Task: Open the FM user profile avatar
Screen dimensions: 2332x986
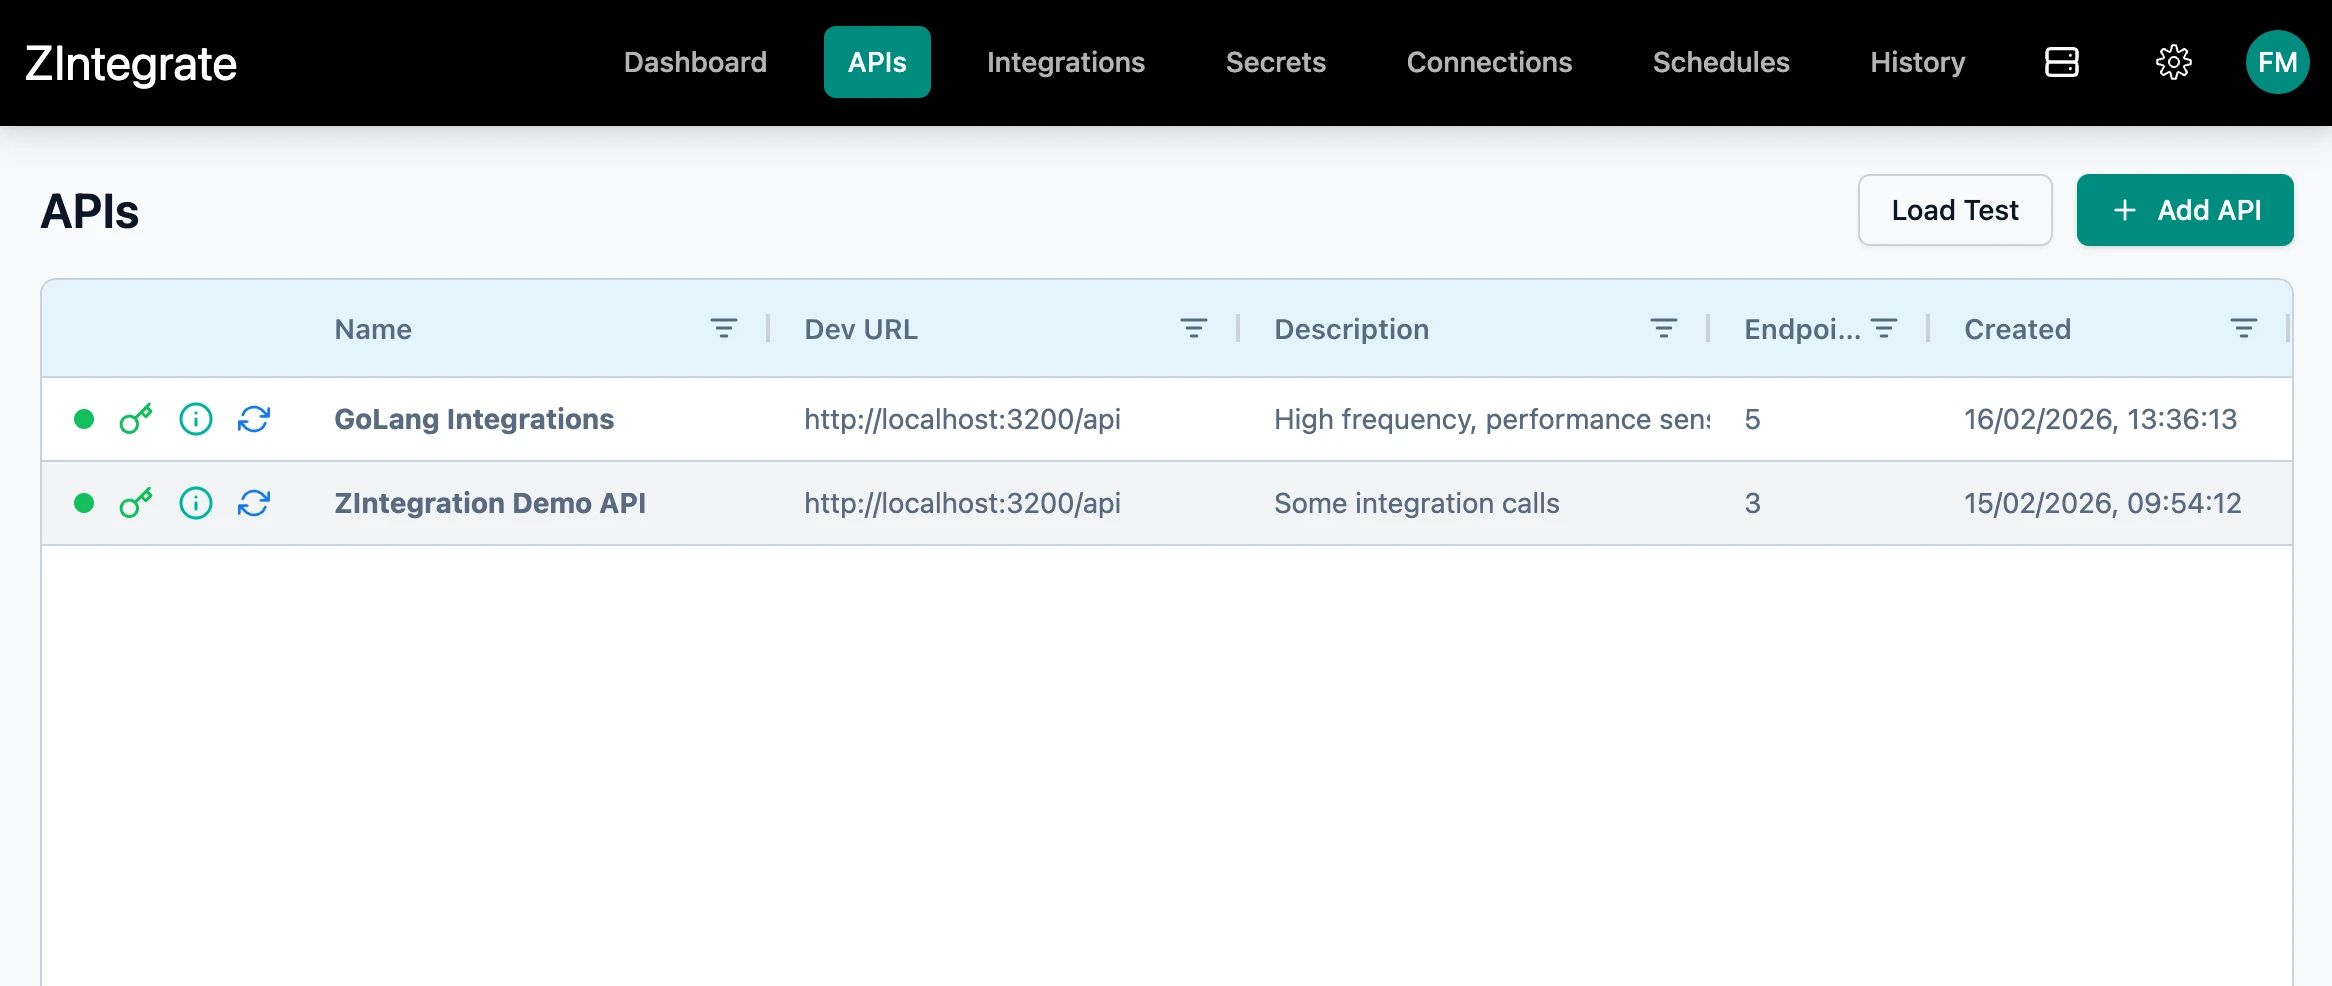Action: [x=2277, y=62]
